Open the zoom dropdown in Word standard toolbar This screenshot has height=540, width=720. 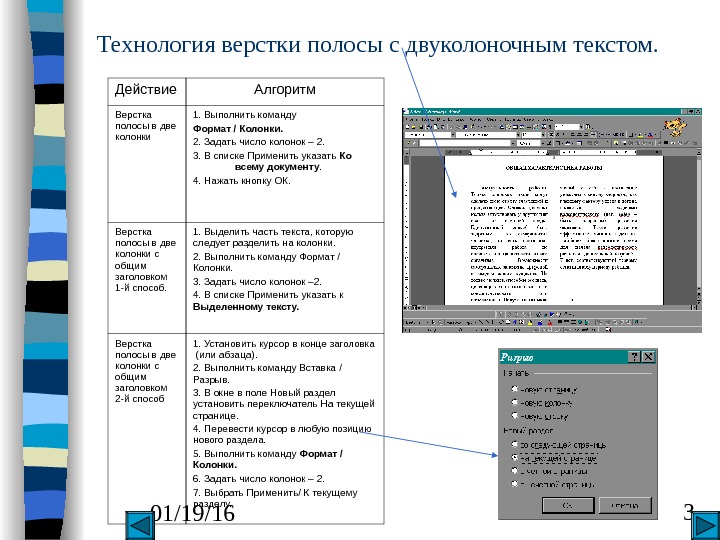tap(581, 127)
